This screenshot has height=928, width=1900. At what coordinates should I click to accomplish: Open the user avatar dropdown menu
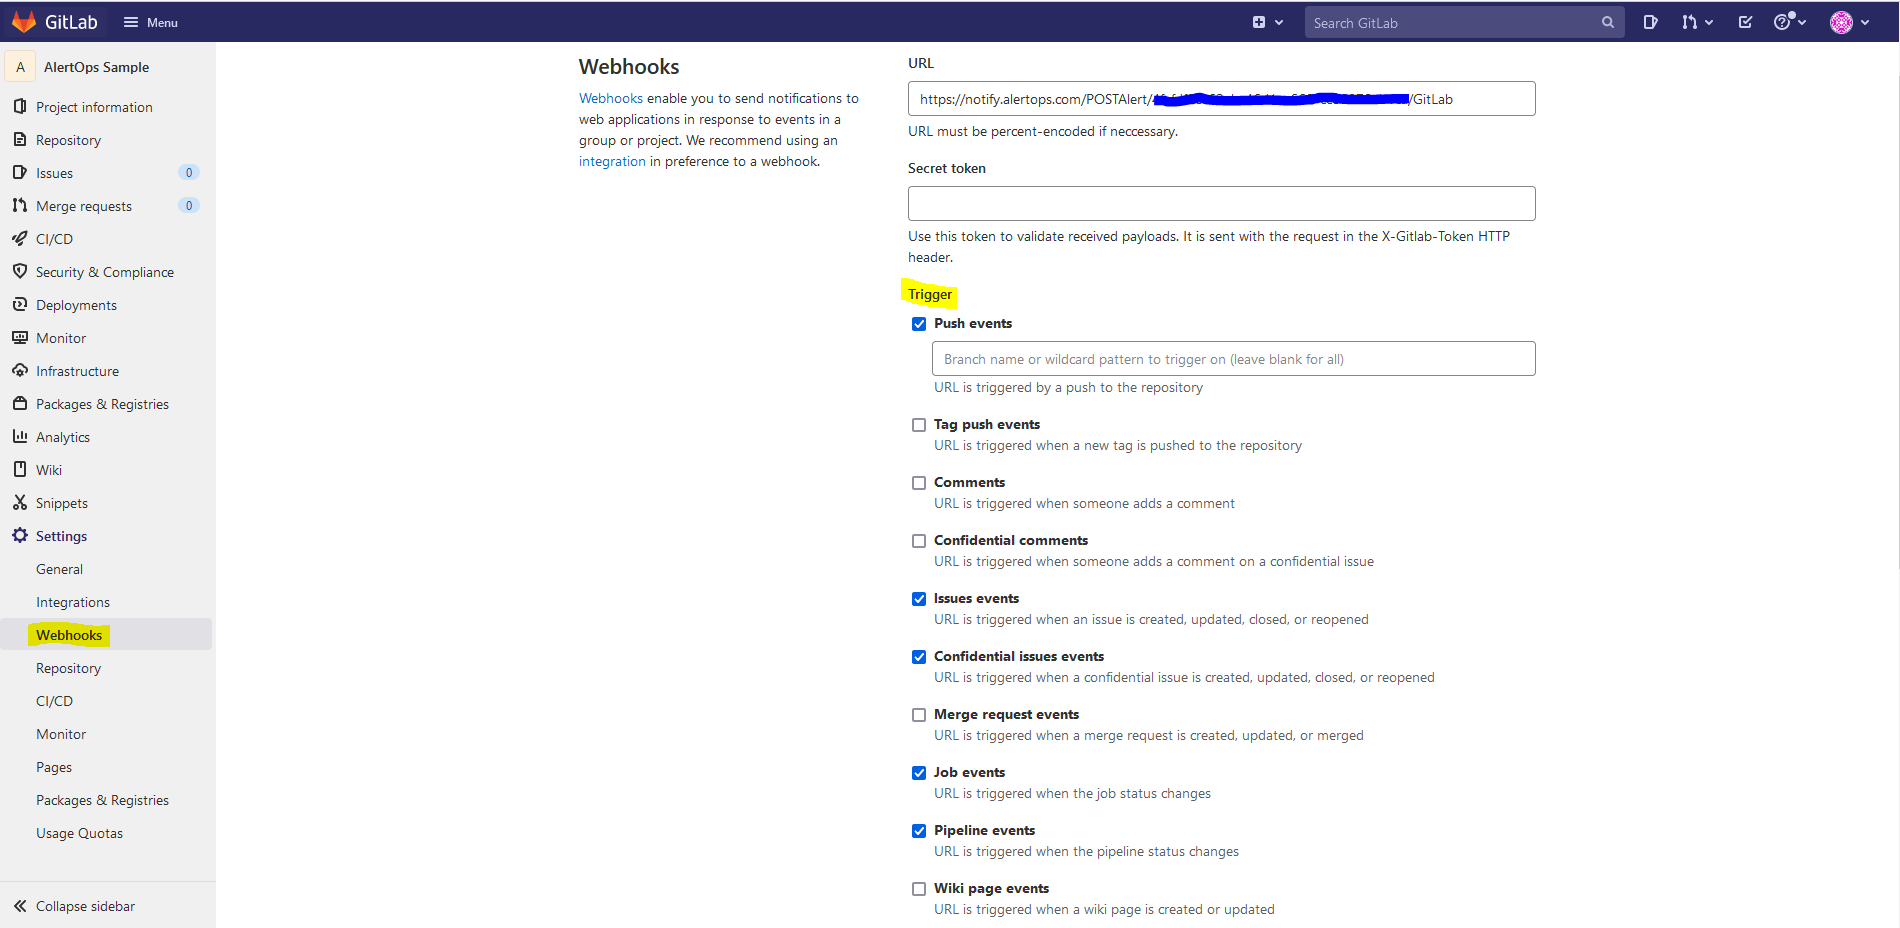coord(1849,22)
